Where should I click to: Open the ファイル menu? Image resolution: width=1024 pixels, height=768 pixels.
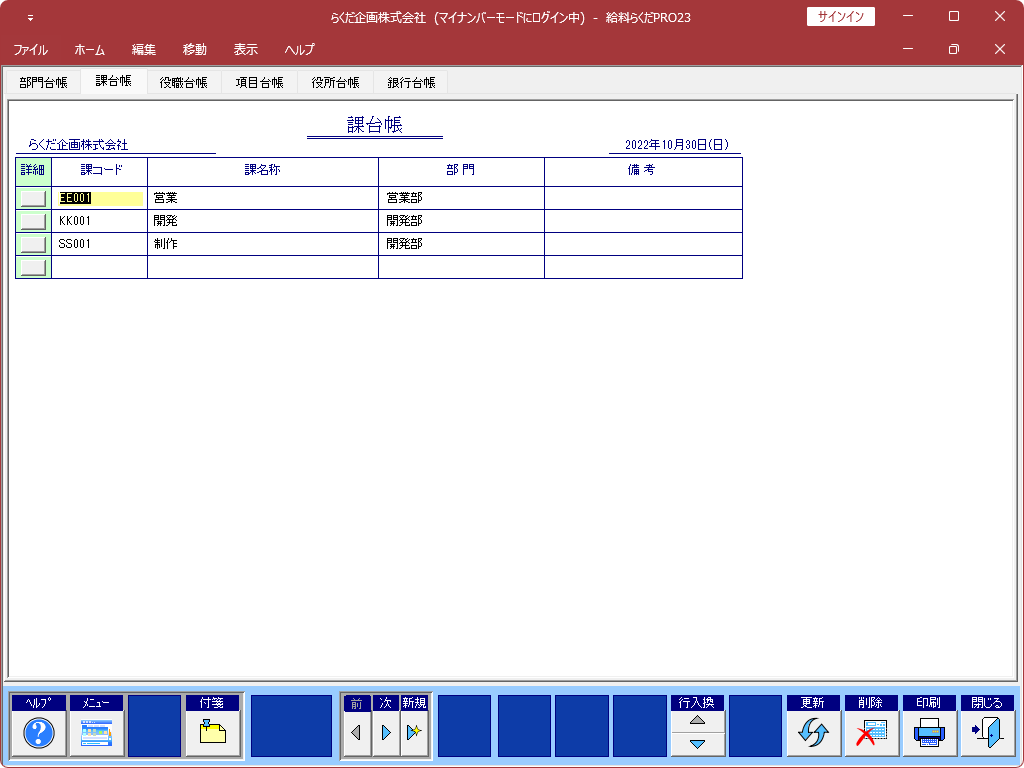pyautogui.click(x=30, y=50)
